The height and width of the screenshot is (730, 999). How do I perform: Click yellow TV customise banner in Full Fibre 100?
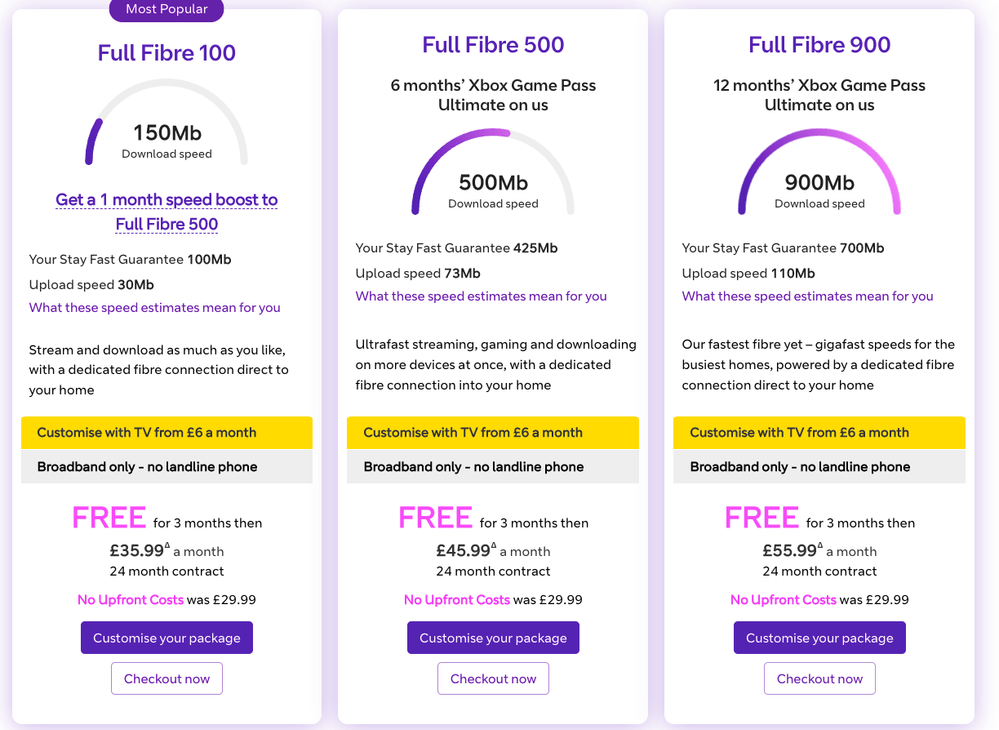(x=167, y=433)
